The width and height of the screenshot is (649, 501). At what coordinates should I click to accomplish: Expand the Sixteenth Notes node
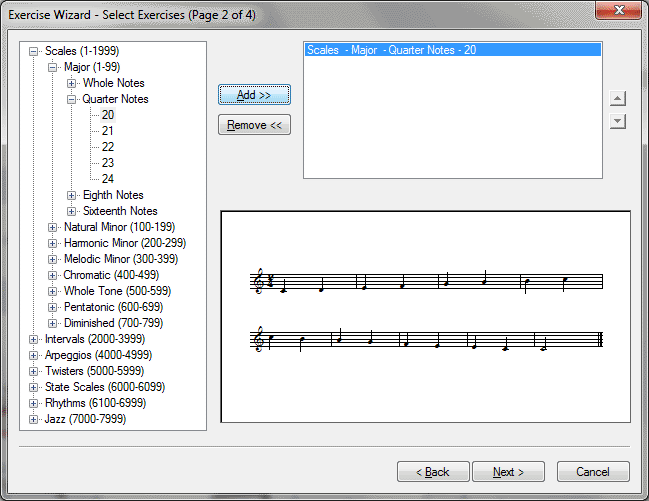point(71,212)
